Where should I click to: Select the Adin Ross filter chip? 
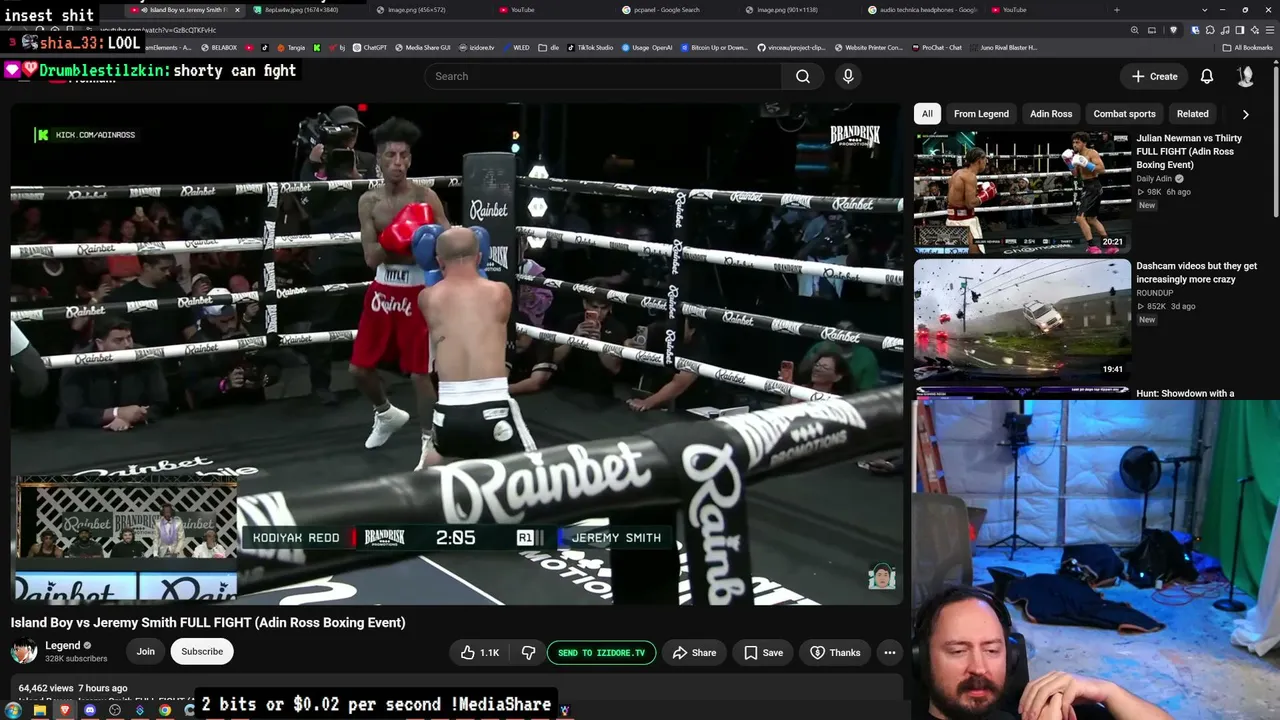1051,114
